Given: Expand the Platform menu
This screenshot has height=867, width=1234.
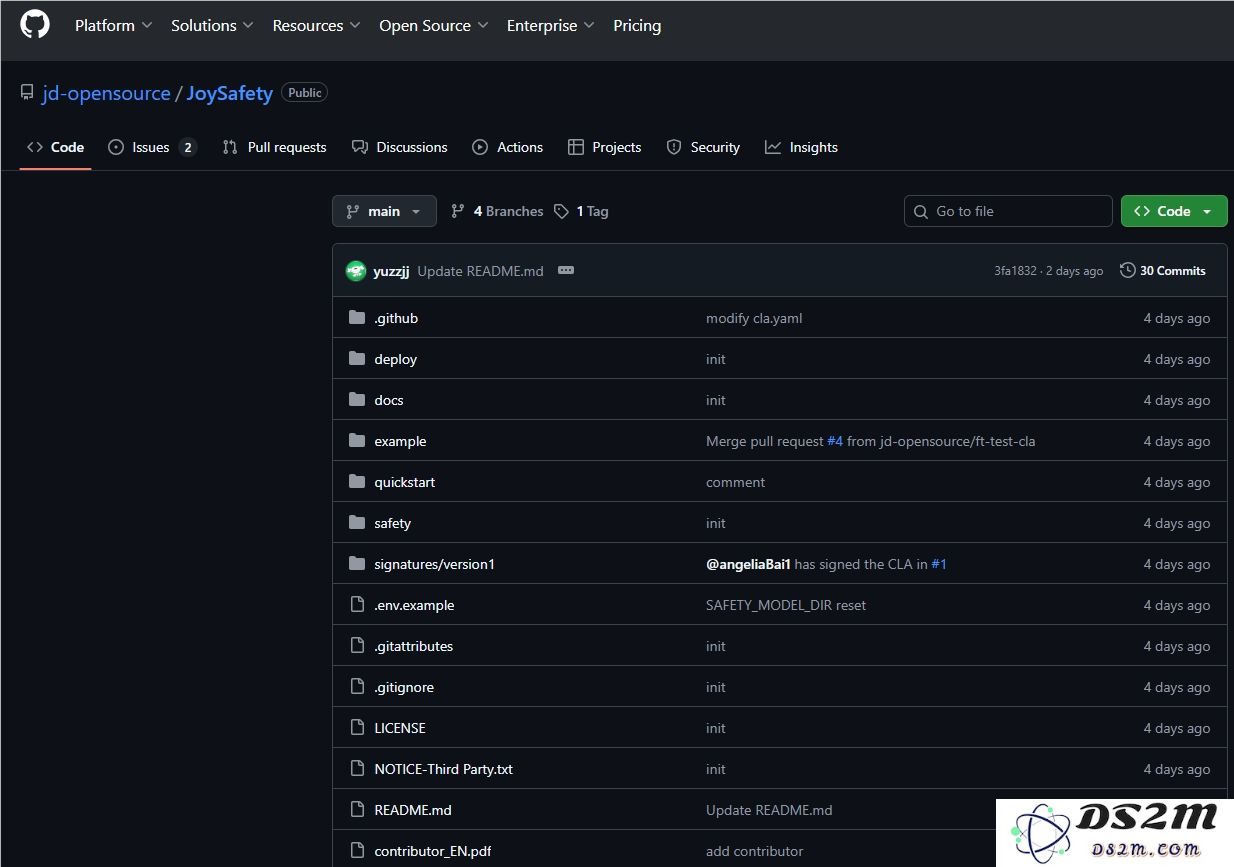Looking at the screenshot, I should pos(113,26).
